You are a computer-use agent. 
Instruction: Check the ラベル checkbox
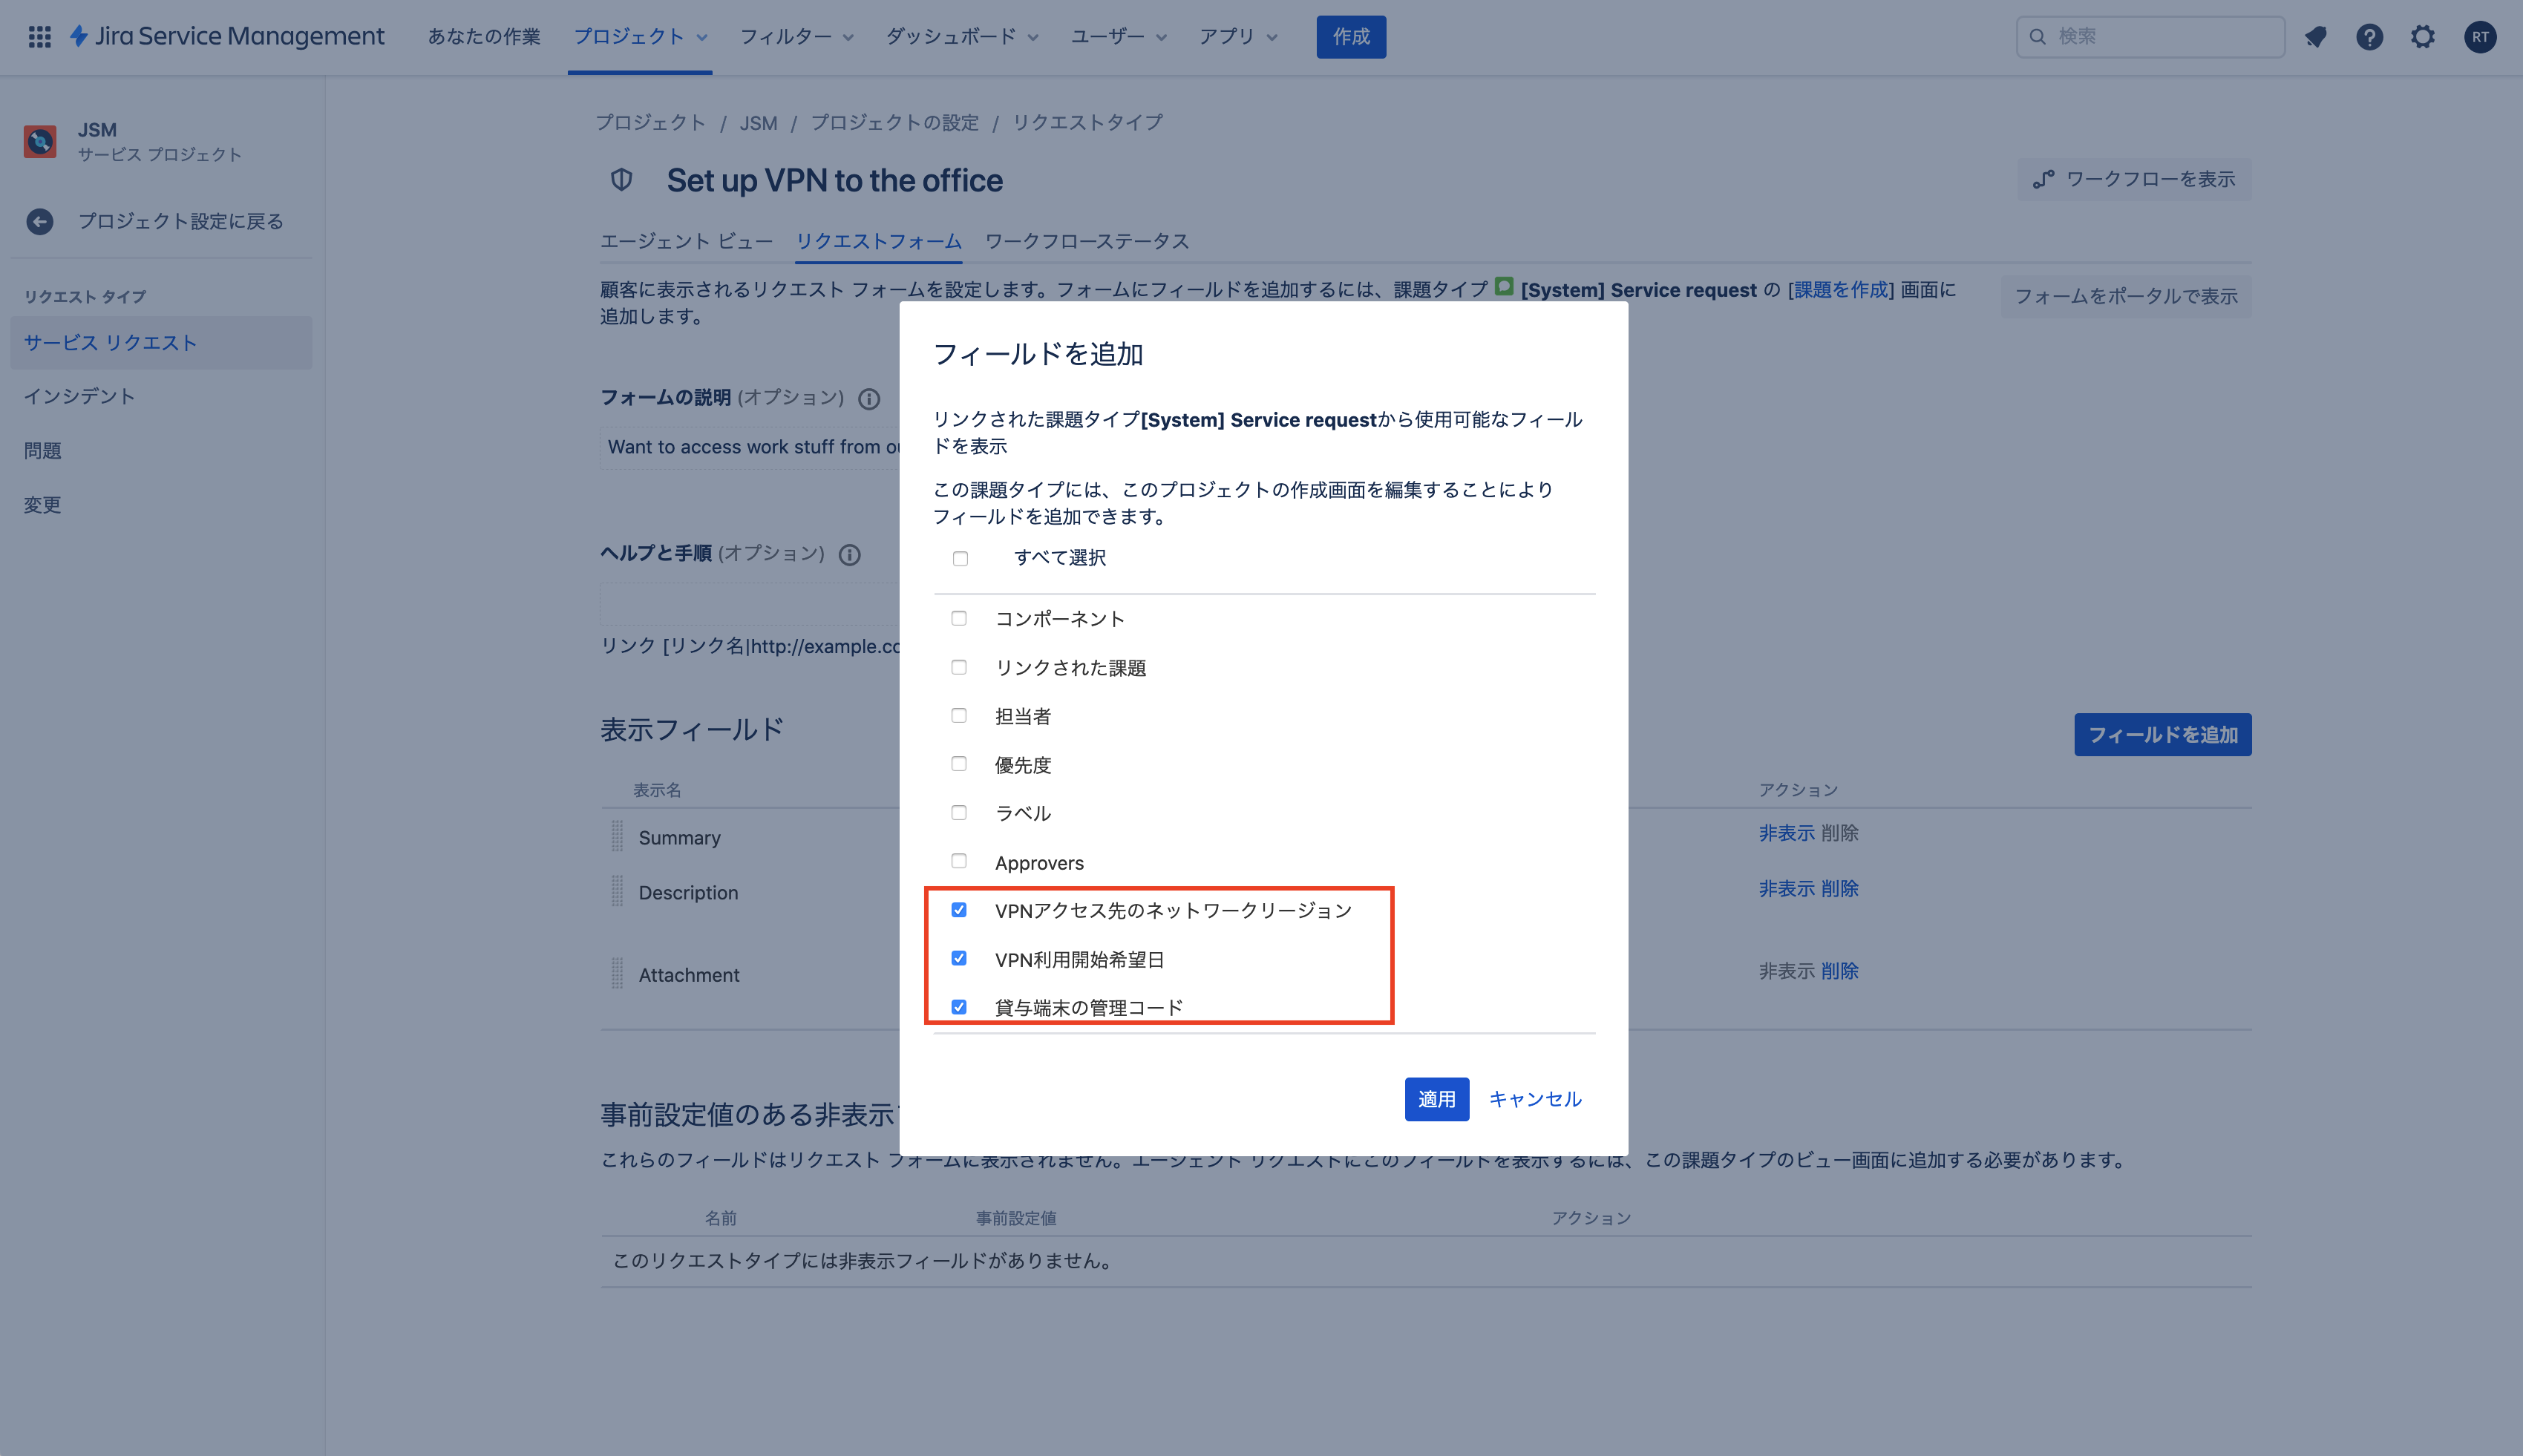point(959,812)
